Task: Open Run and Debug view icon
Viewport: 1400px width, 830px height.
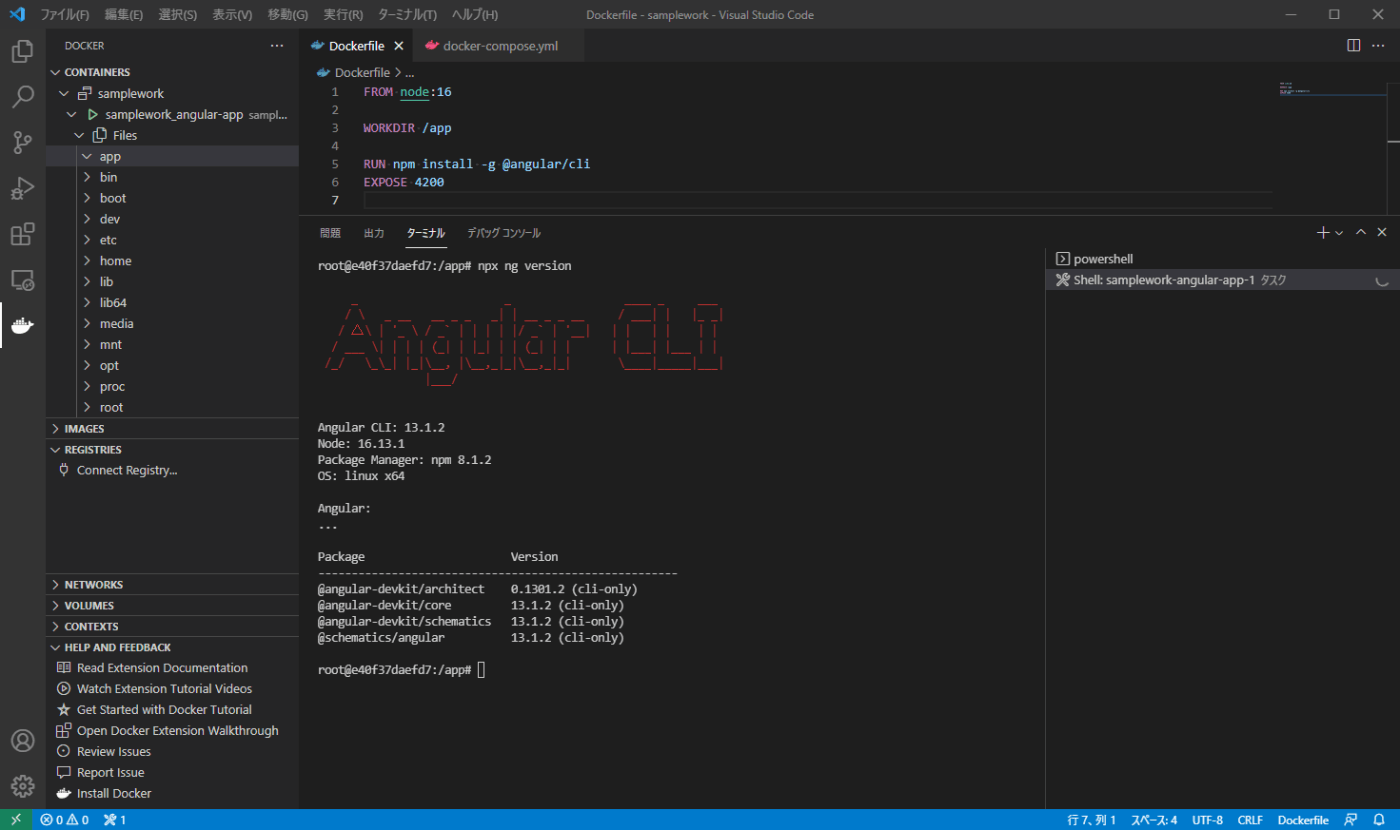Action: [23, 188]
